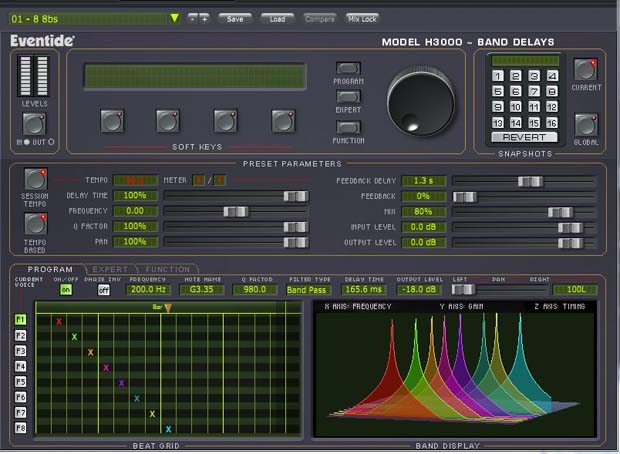Open the preset dropdown '01 - 8 8bs'
The width and height of the screenshot is (620, 454).
(95, 19)
